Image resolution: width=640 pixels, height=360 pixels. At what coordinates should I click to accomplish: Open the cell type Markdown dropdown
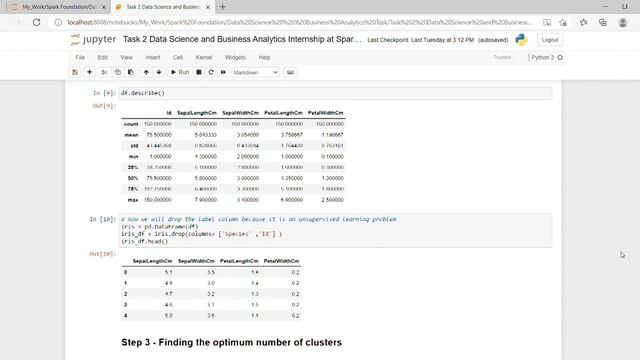tap(256, 72)
